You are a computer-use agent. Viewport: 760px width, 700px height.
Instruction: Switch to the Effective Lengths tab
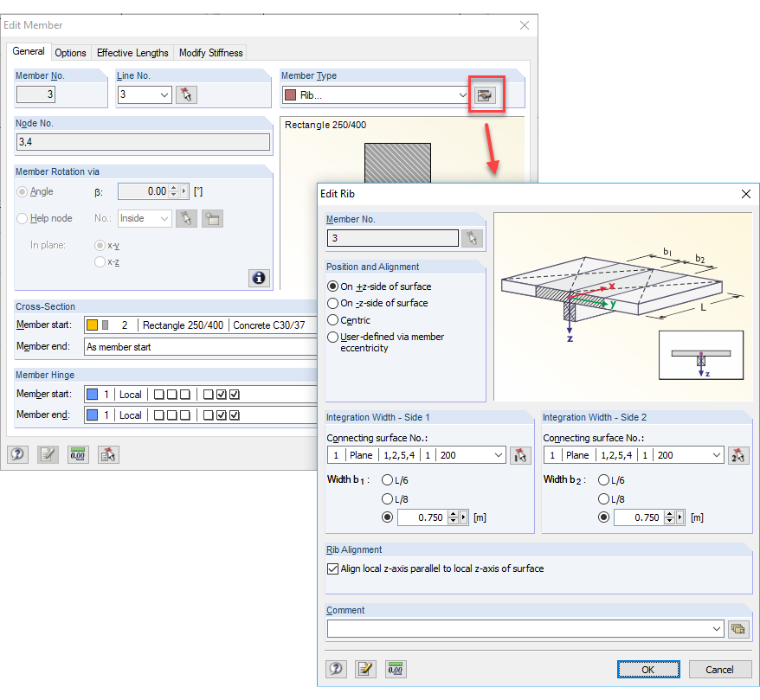click(132, 53)
